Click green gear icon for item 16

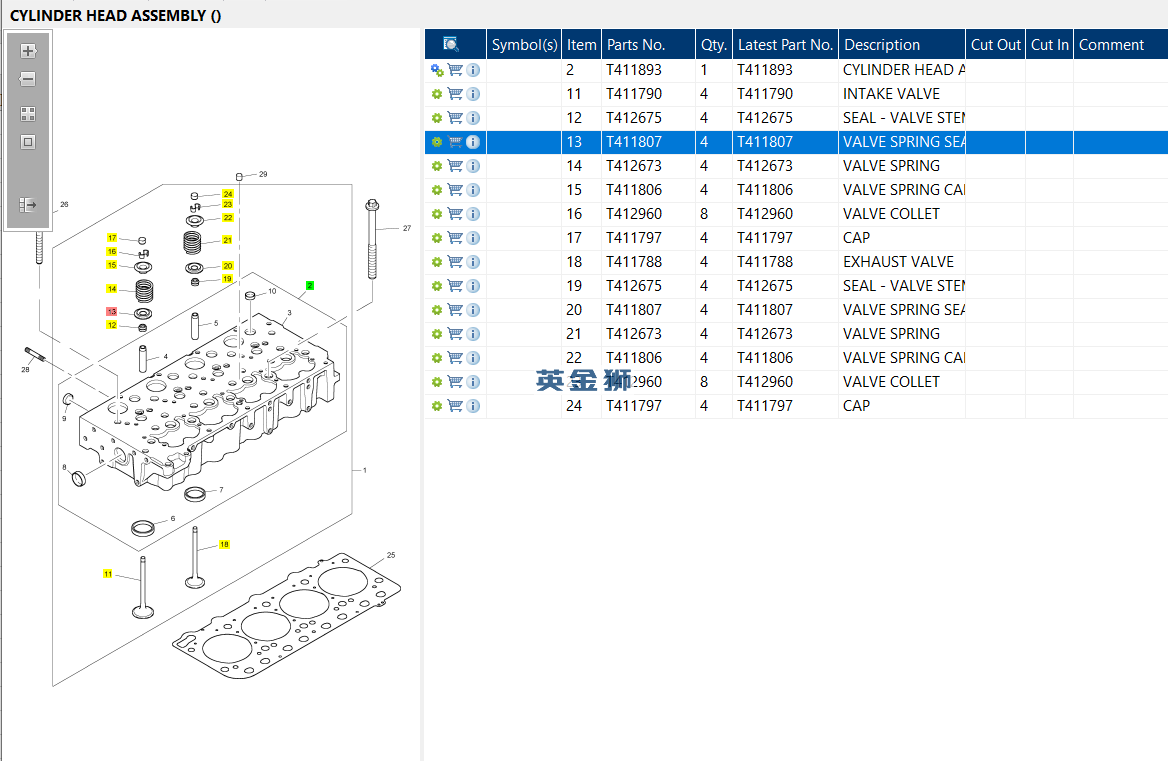[437, 214]
